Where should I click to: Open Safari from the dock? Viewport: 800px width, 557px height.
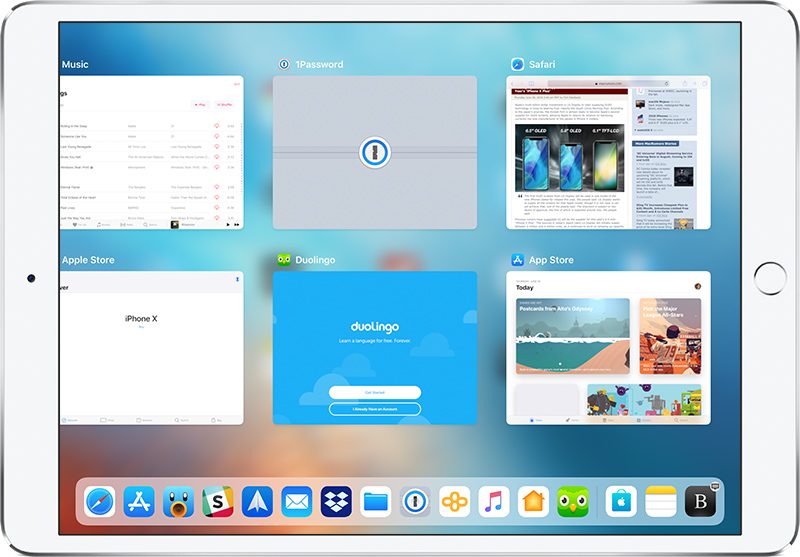click(x=100, y=501)
